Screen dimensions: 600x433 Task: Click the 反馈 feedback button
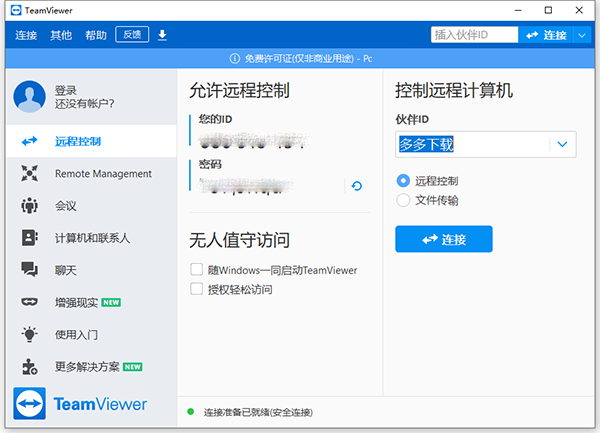(x=132, y=35)
